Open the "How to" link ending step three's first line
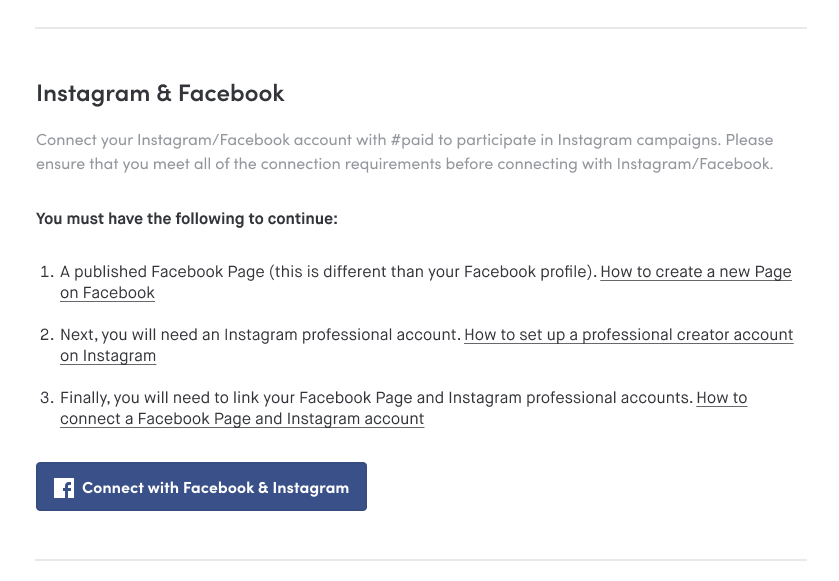 point(721,398)
